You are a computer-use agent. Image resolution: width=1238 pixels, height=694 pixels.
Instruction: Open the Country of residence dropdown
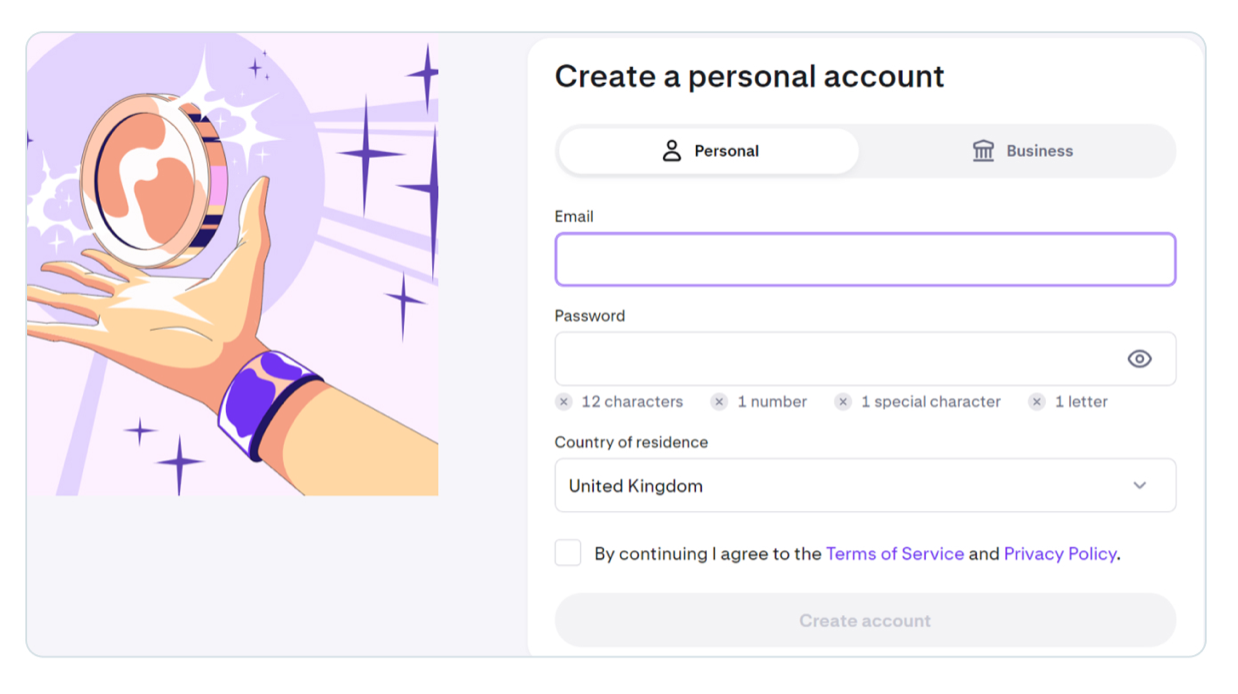tap(865, 486)
